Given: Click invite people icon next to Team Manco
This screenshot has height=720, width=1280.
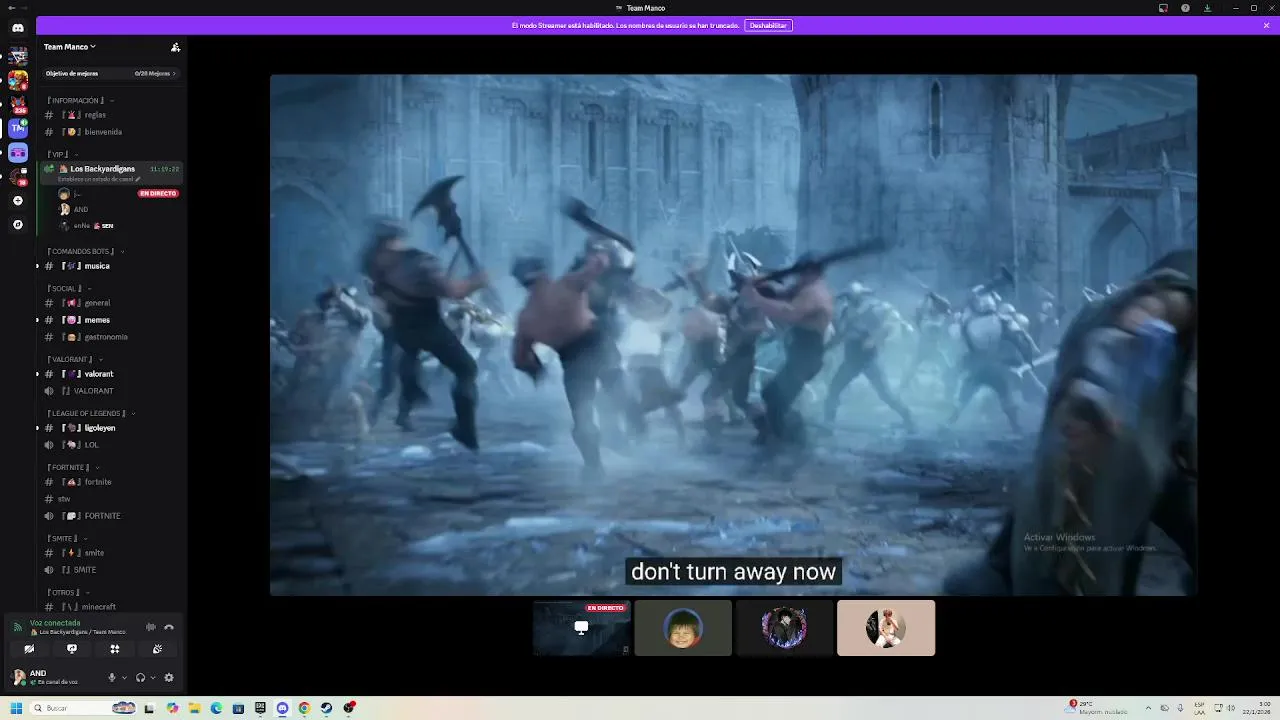Looking at the screenshot, I should coord(175,47).
